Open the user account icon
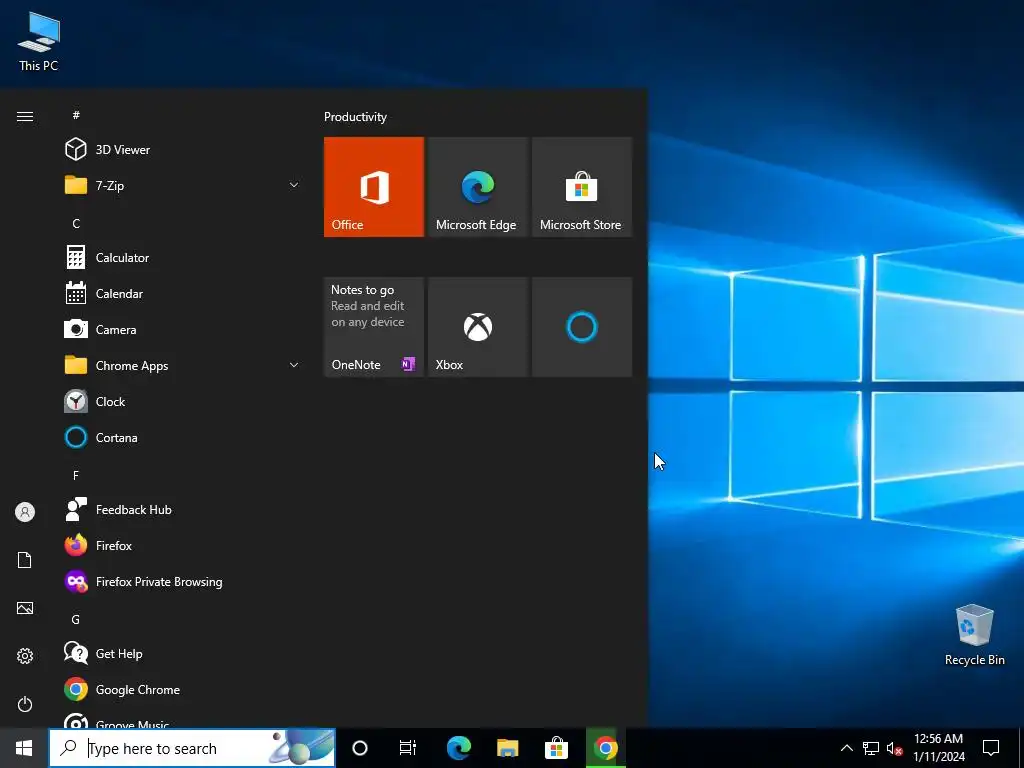 tap(25, 512)
